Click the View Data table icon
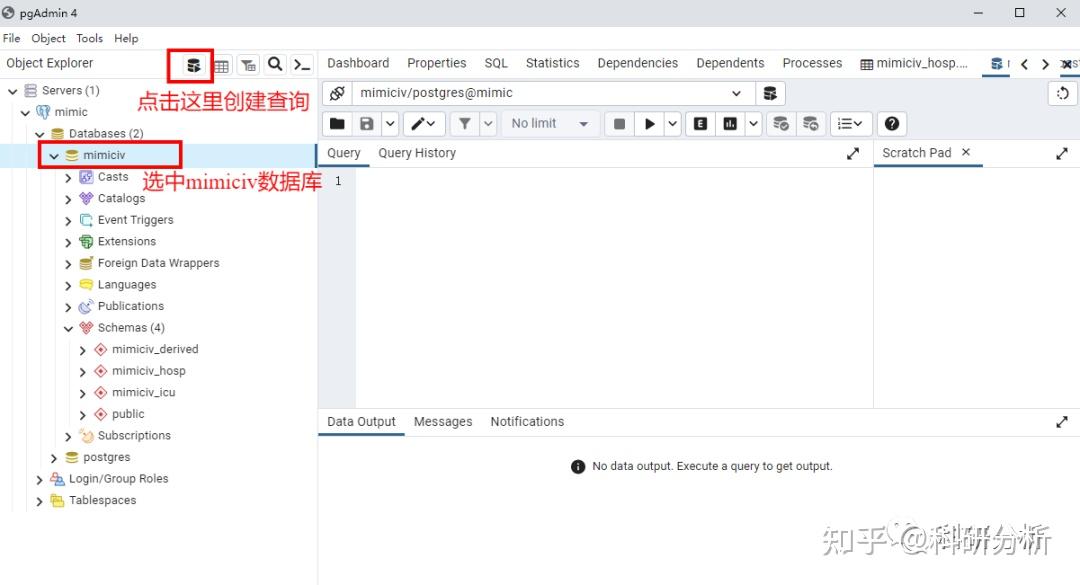1080x585 pixels. 221,65
